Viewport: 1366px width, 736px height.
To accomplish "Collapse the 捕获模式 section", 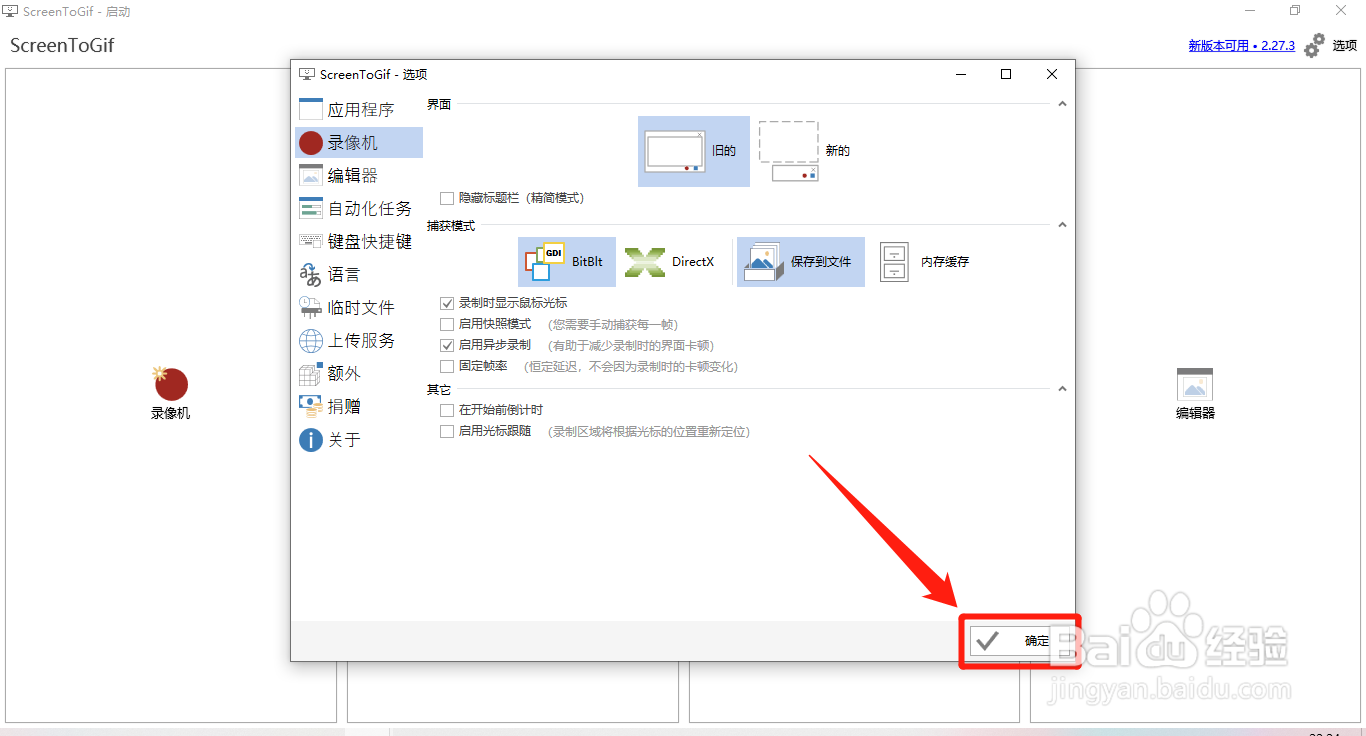I will (x=1062, y=226).
